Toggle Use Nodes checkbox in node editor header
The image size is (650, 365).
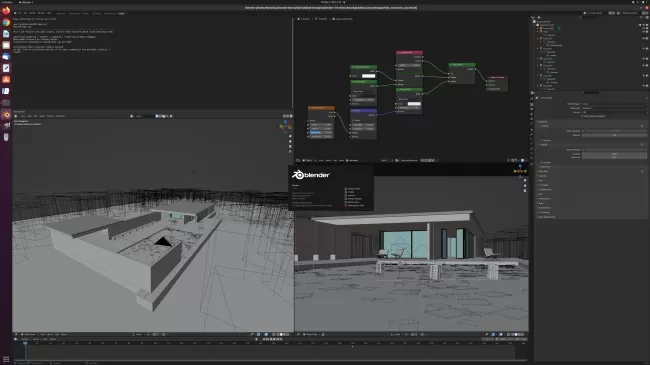[347, 160]
